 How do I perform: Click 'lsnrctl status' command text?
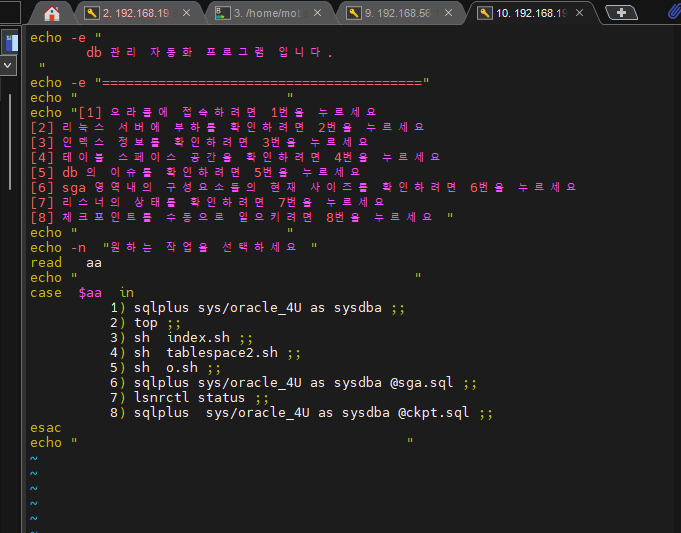tap(189, 397)
